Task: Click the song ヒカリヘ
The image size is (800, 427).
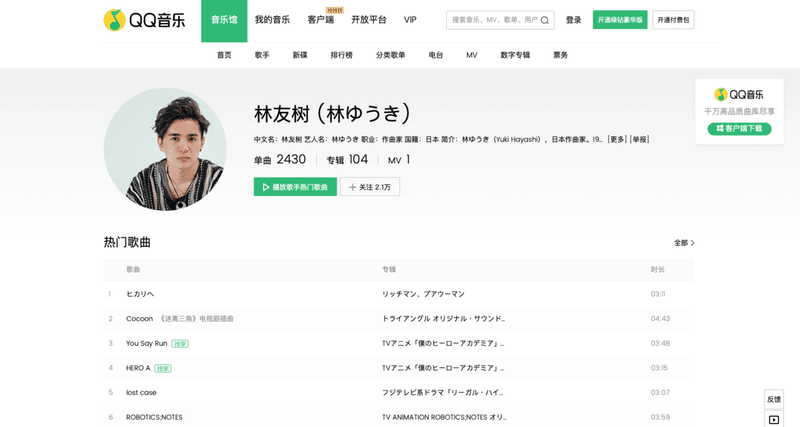Action: pyautogui.click(x=140, y=294)
